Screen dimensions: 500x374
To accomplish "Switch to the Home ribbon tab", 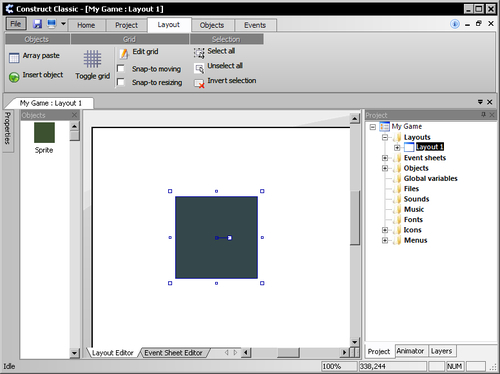I will coord(86,25).
